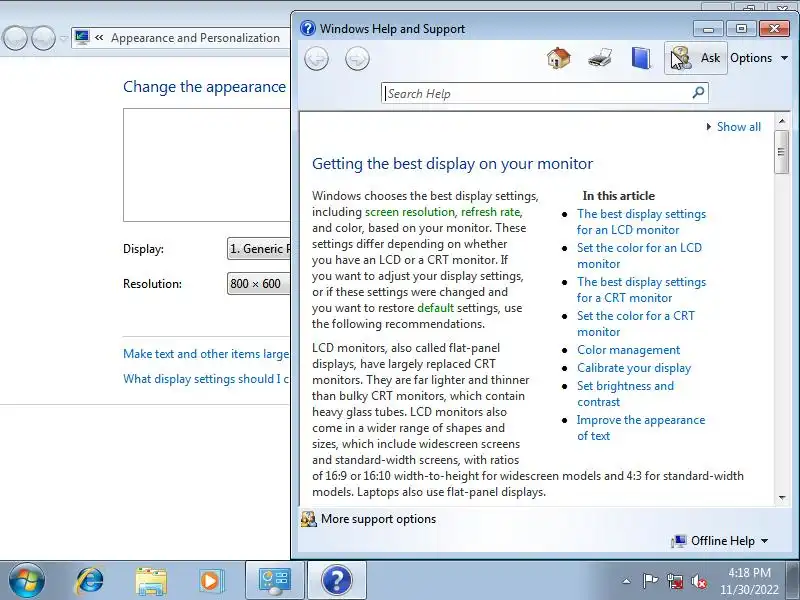
Task: Click the Search Help input field
Action: (536, 93)
